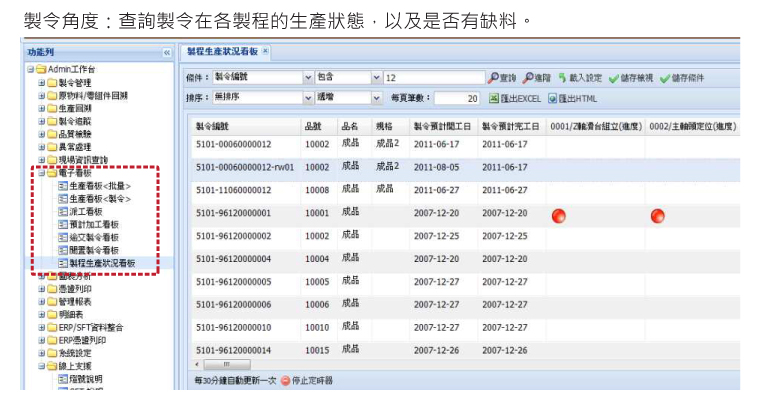Viewport: 760px width, 410px height.
Task: Open the 無排序 sort field dropdown
Action: tap(307, 98)
